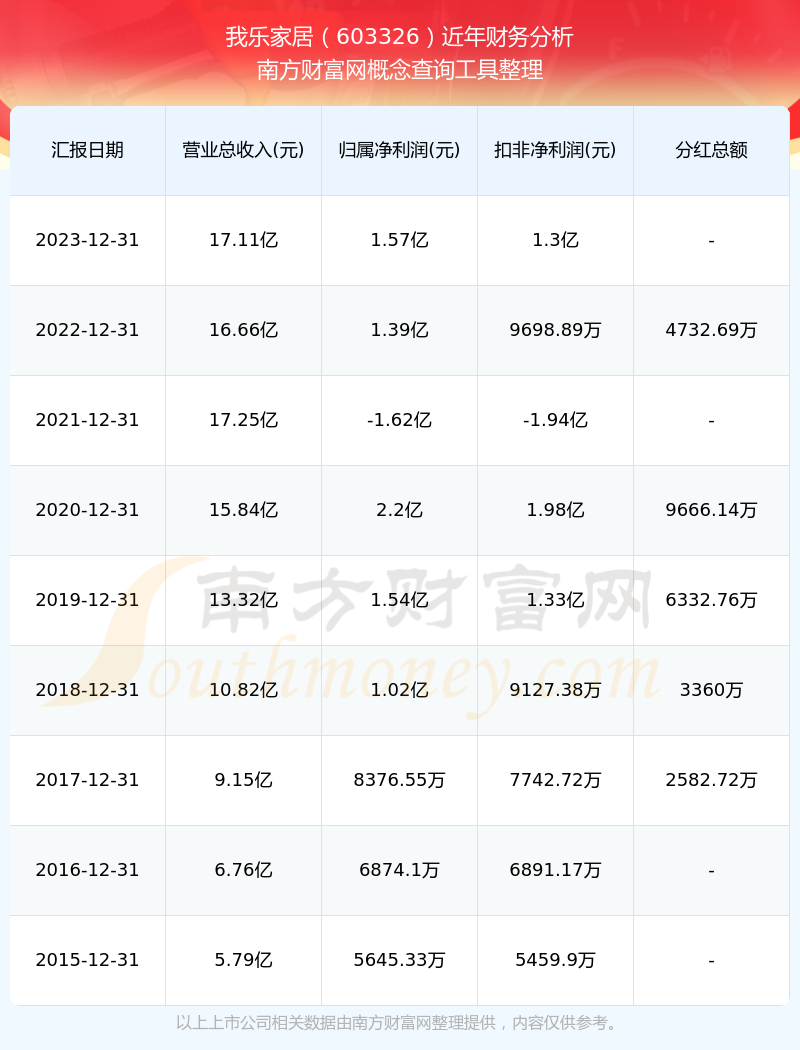Viewport: 800px width, 1050px height.
Task: Click the 1.3亿 cell in 2023 row
Action: 556,240
